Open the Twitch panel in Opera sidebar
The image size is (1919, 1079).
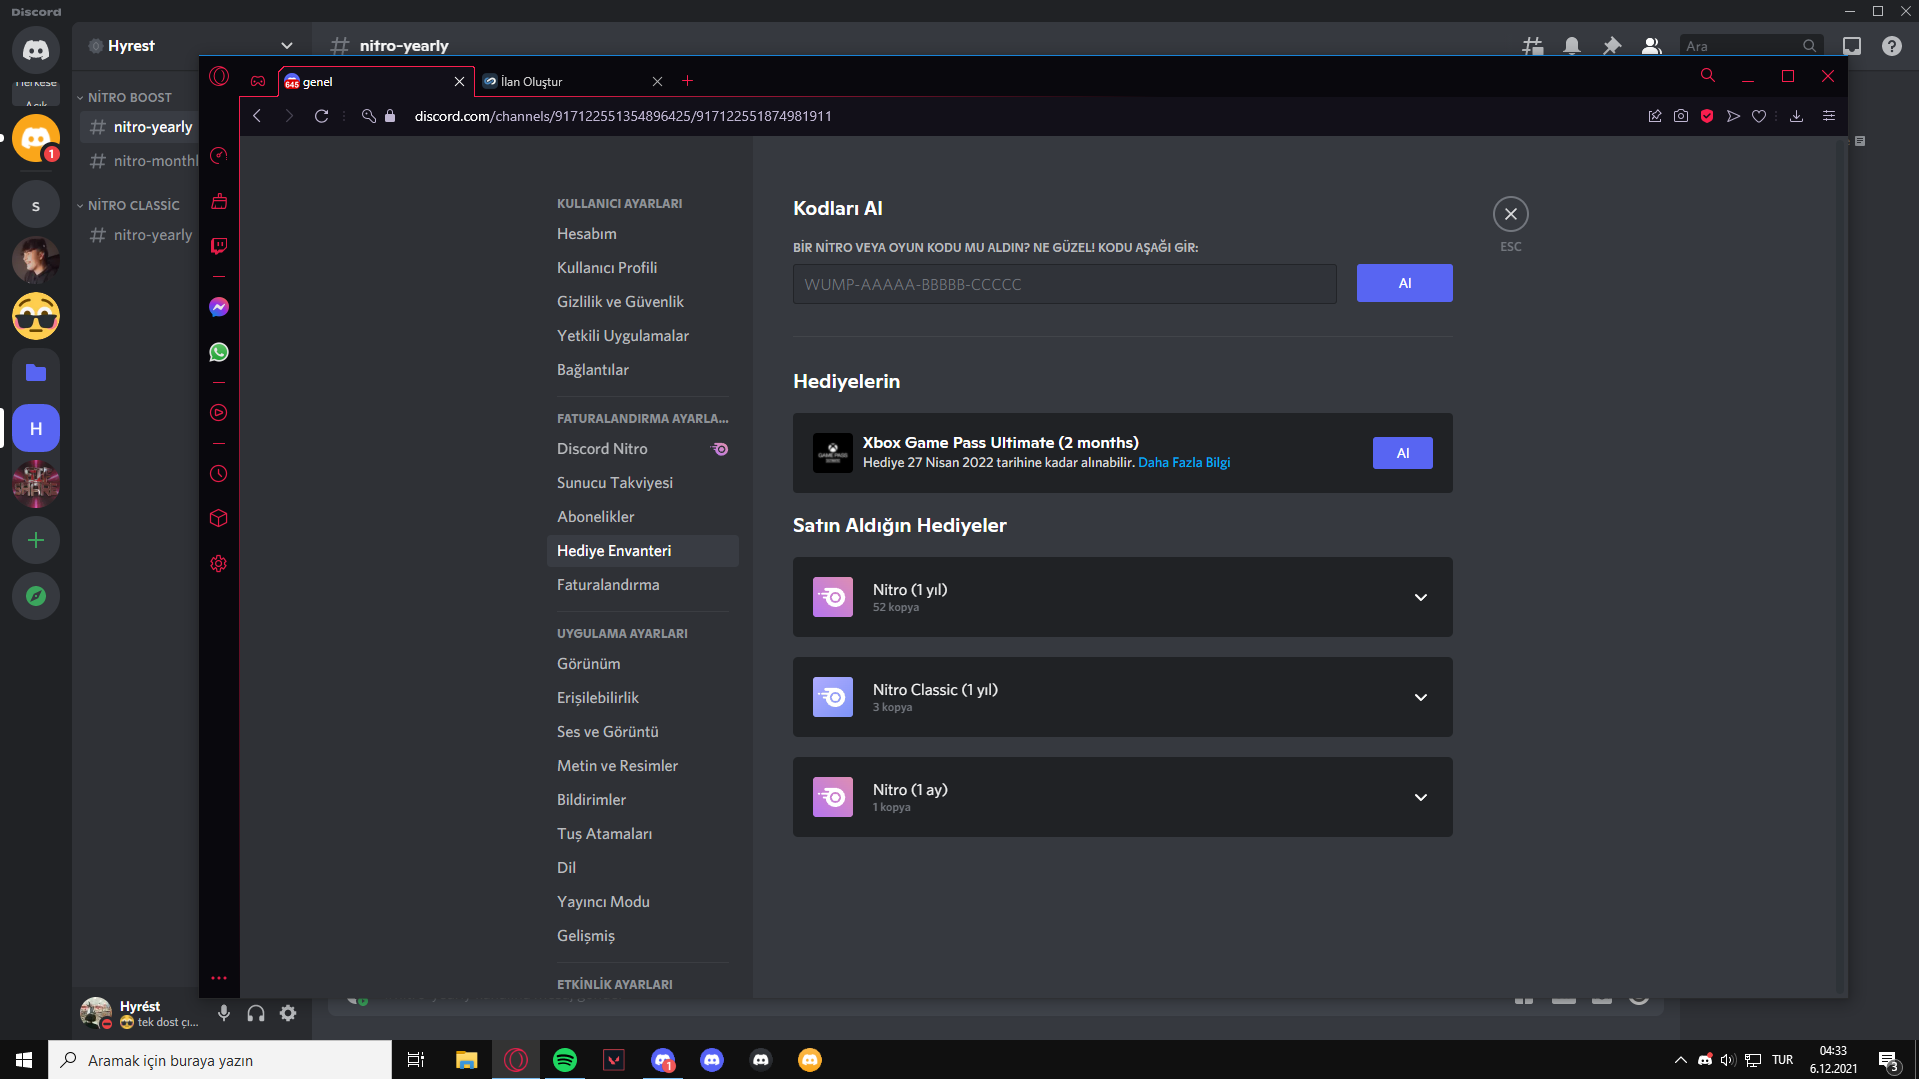219,246
